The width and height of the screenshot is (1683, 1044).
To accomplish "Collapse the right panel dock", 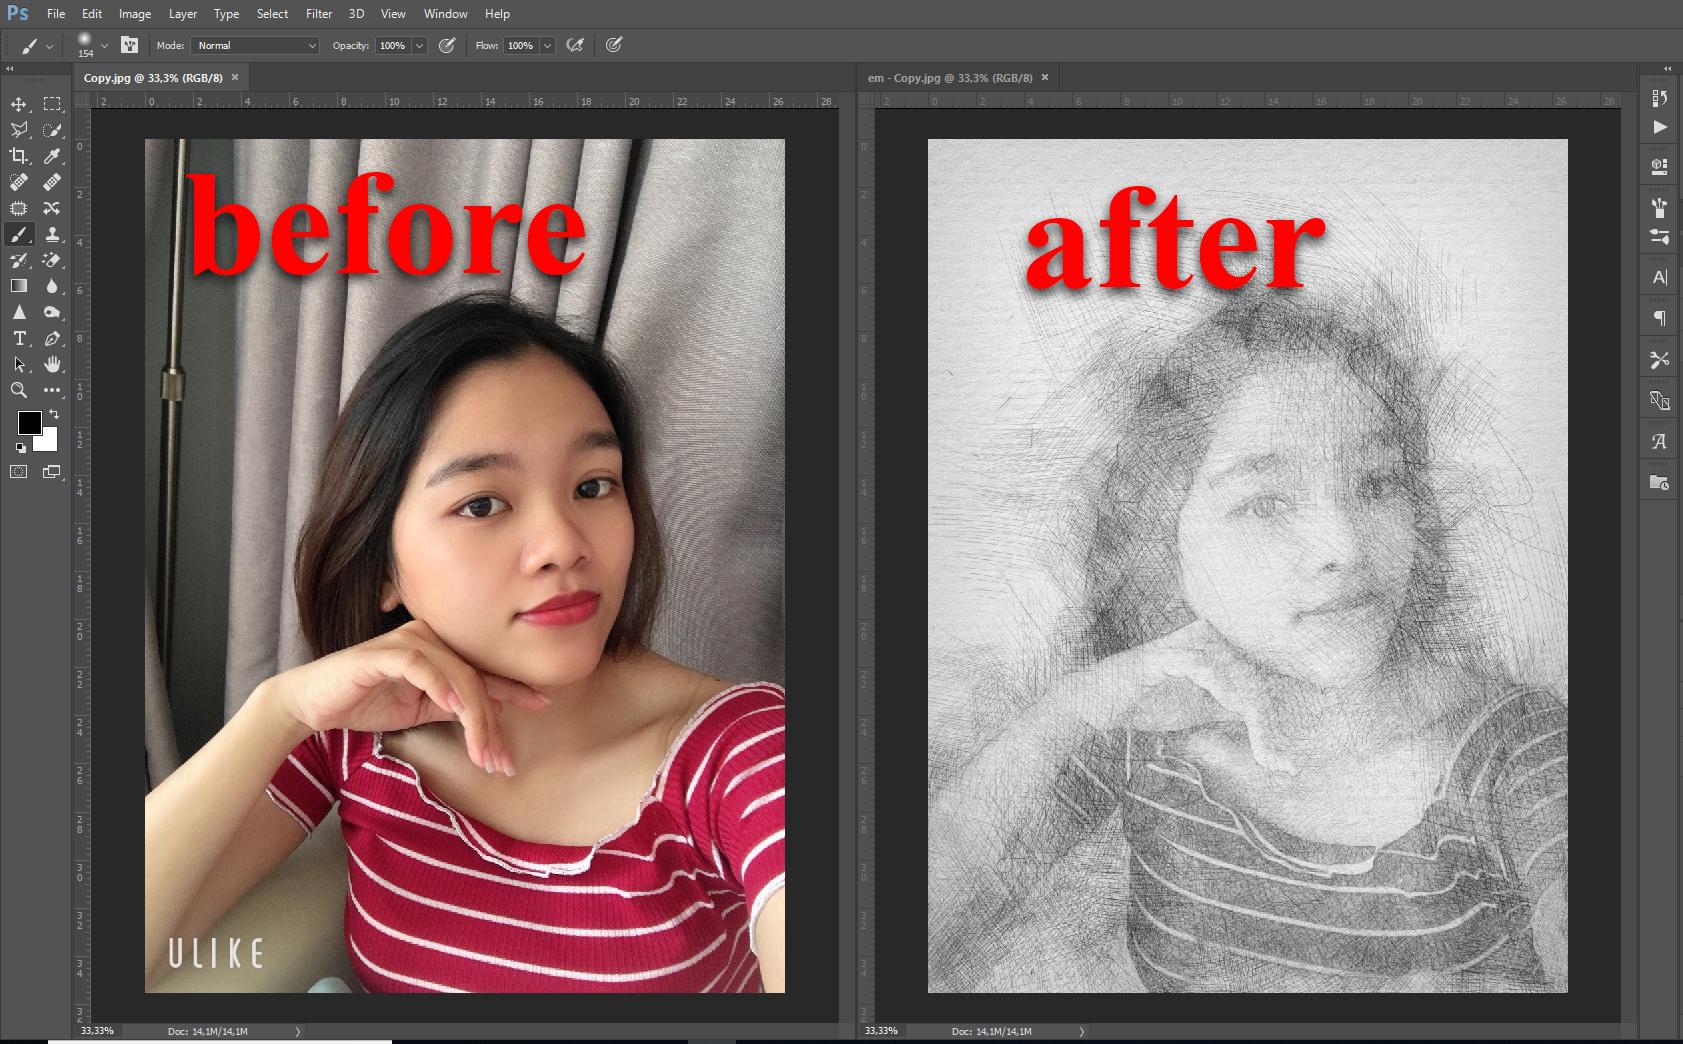I will tap(1666, 68).
